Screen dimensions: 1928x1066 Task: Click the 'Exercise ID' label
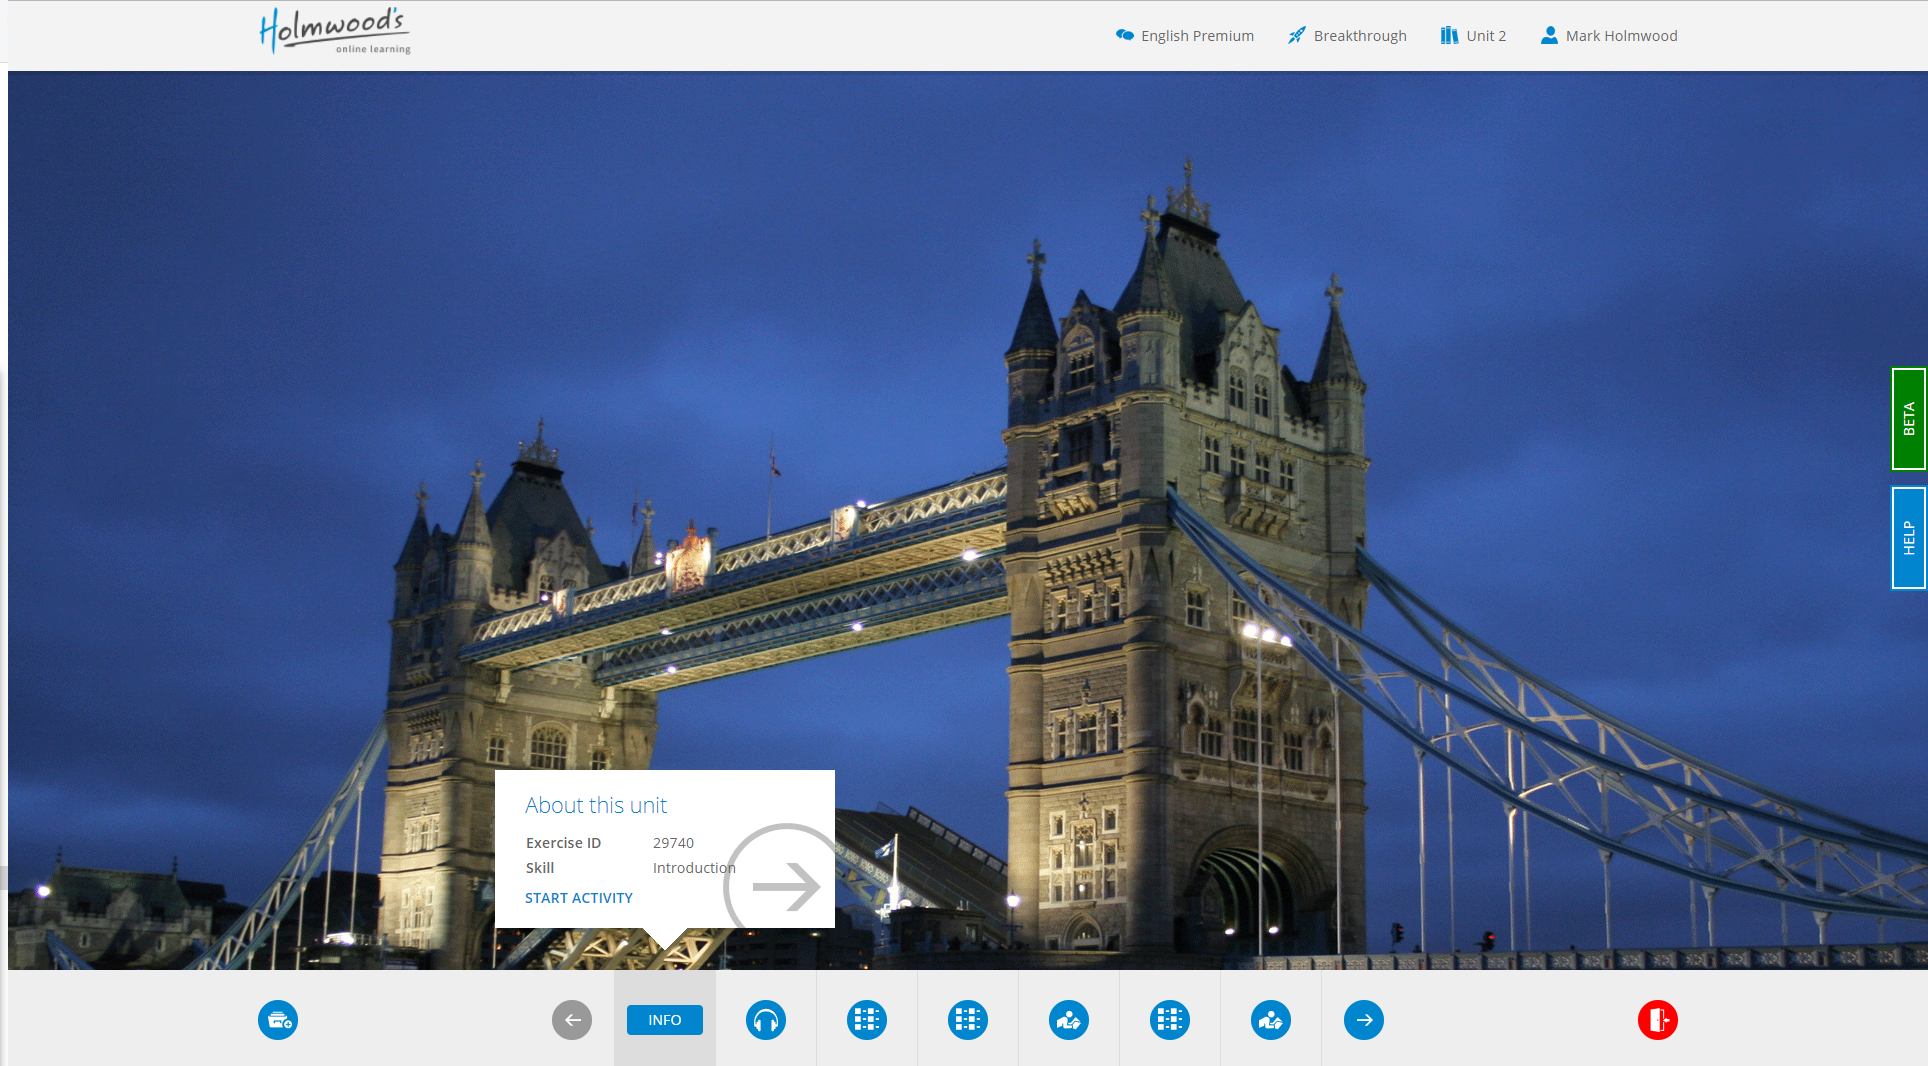point(563,843)
